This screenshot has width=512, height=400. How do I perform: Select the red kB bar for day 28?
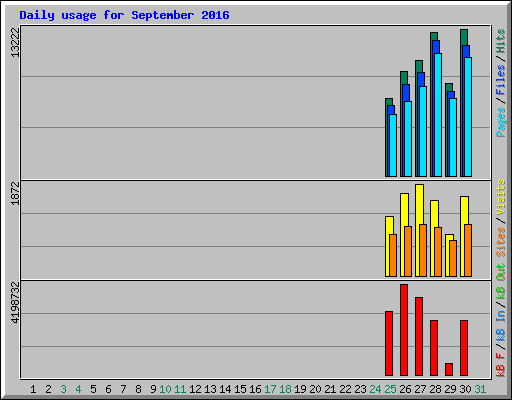[x=434, y=348]
